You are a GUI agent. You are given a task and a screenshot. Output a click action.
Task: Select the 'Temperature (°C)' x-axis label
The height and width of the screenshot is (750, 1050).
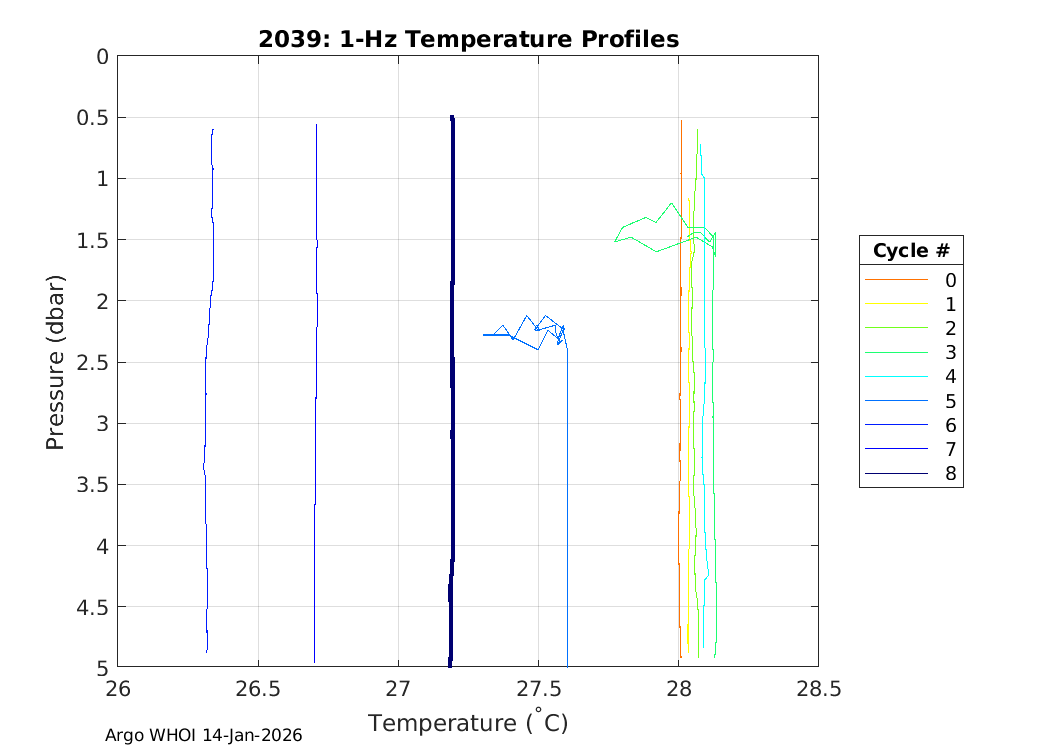pos(468,722)
